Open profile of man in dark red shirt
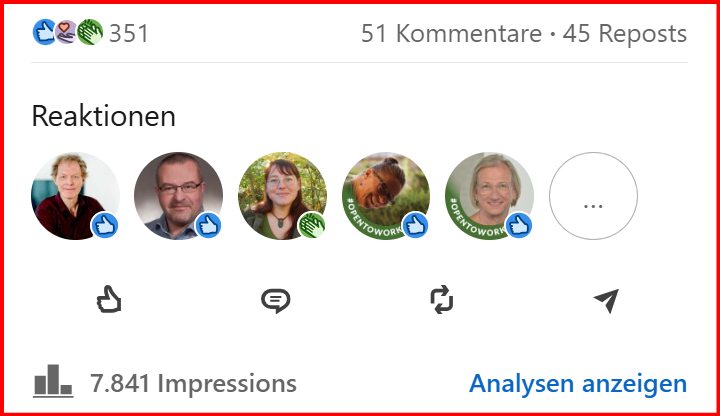 coord(75,196)
